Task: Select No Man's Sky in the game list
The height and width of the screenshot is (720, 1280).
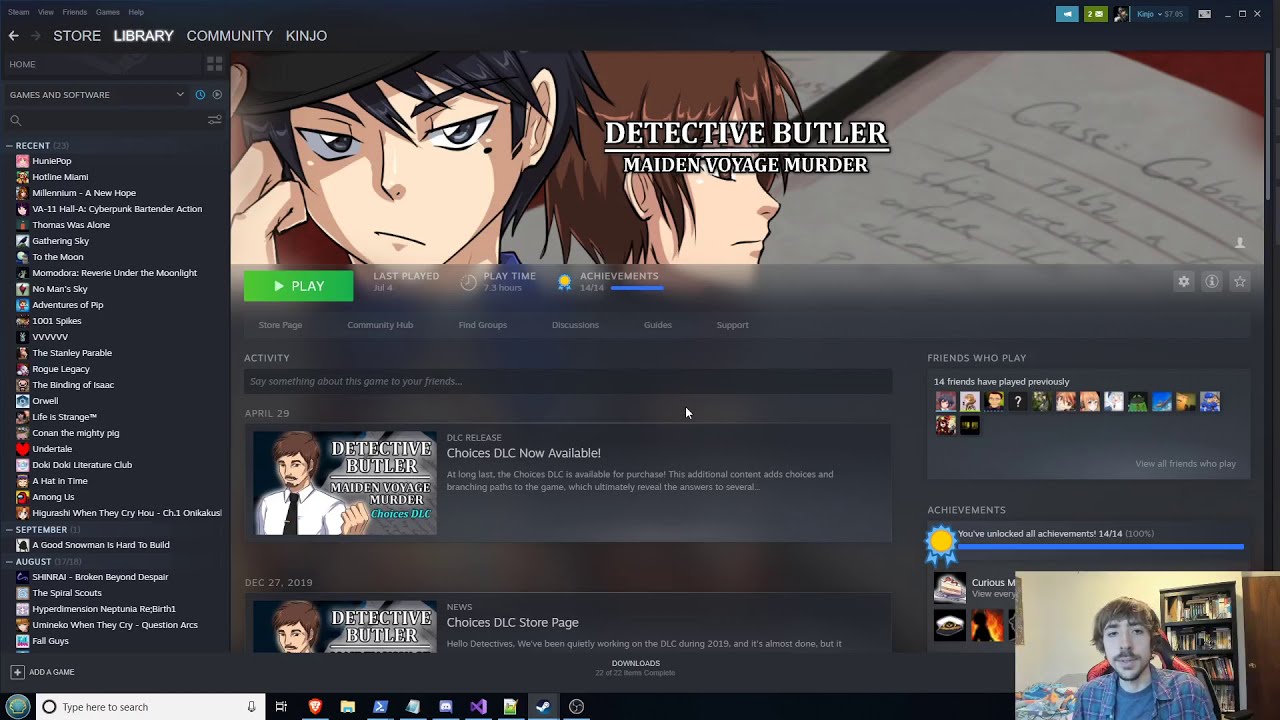Action: click(x=59, y=289)
